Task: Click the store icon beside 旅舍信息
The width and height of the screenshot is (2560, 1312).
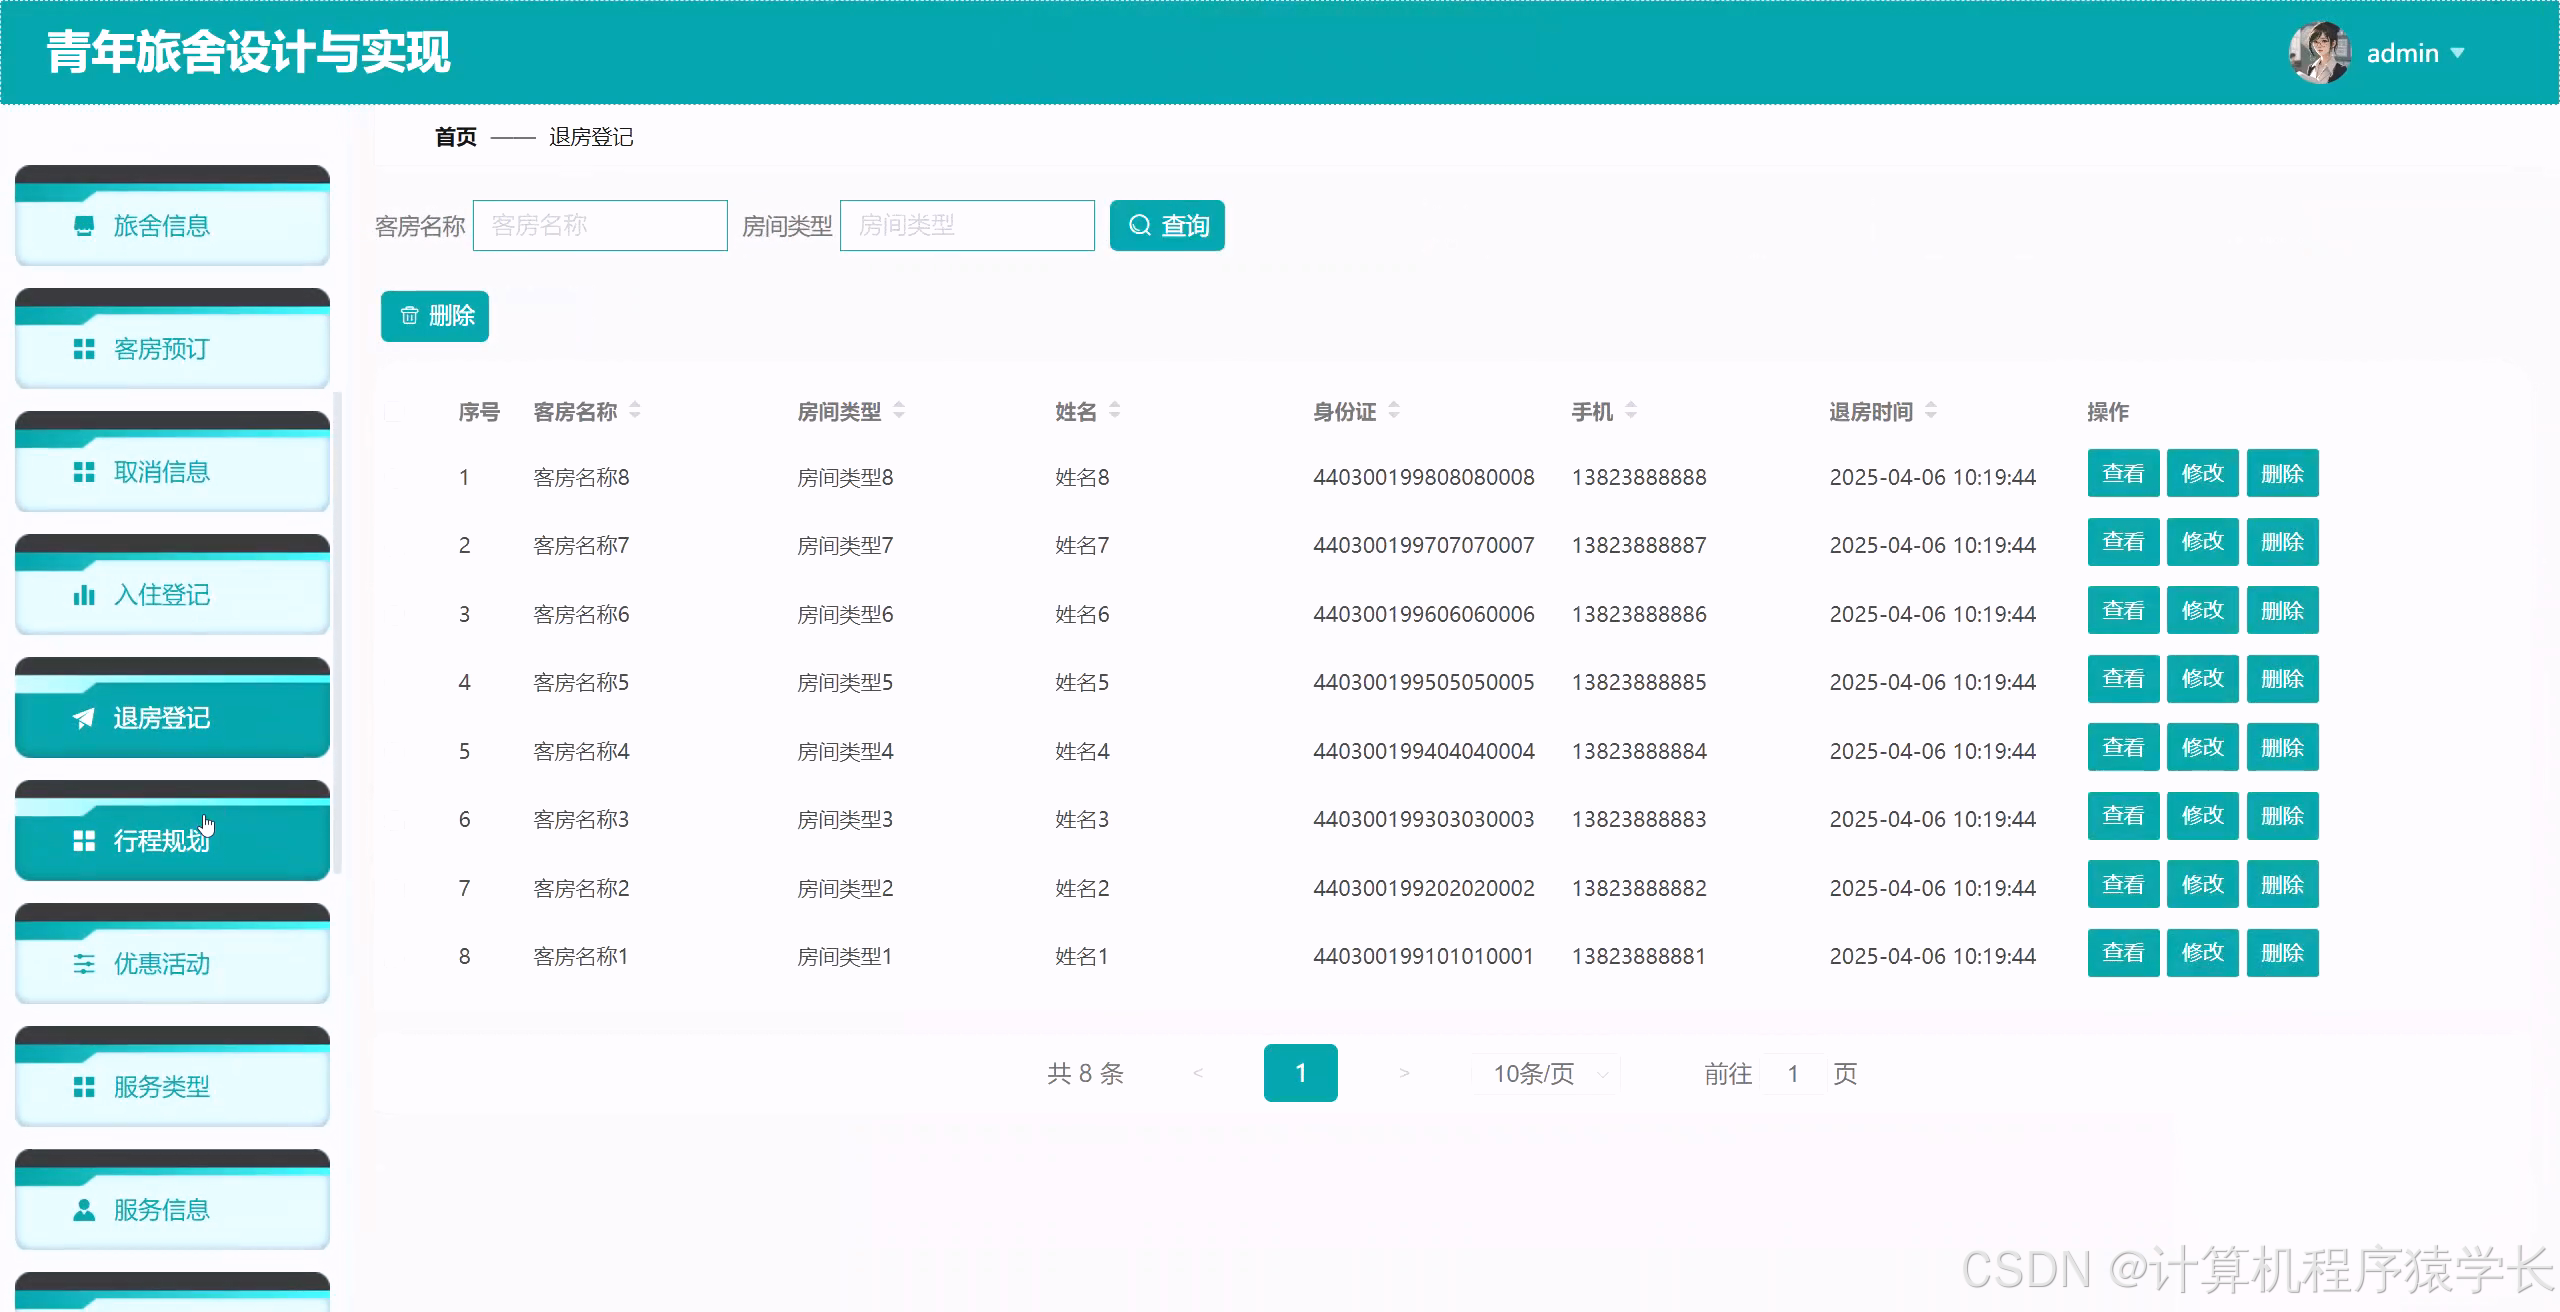Action: point(84,226)
